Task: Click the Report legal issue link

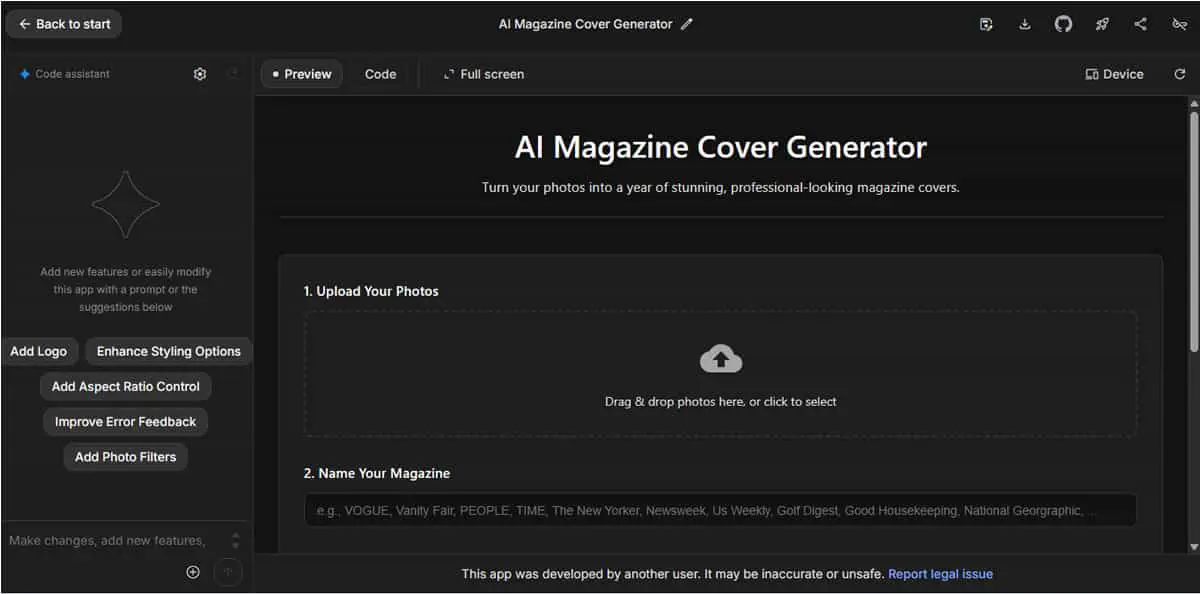Action: (x=940, y=574)
